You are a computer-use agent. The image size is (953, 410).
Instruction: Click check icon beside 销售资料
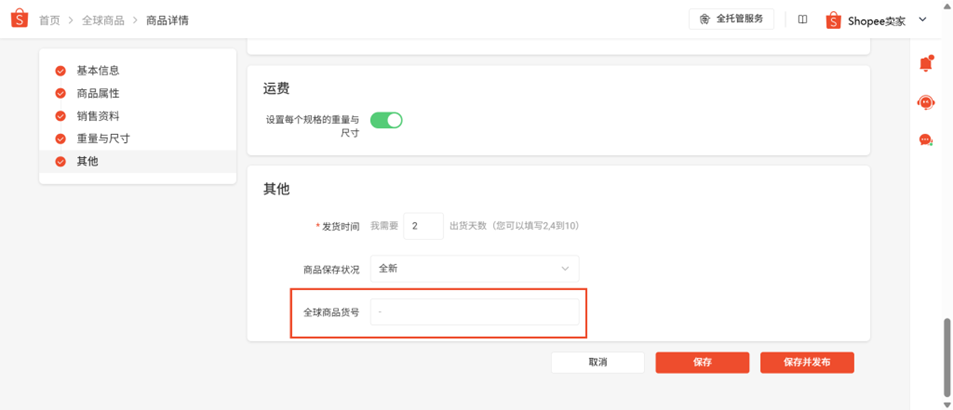click(60, 116)
